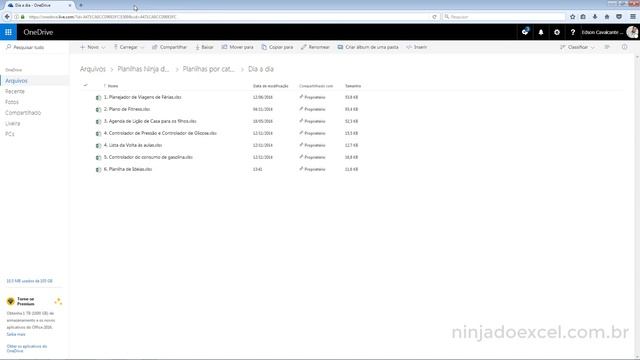Screen dimensions: 640x360
Task: Open 2. Plano de Fitness.xlsx
Action: [127, 109]
